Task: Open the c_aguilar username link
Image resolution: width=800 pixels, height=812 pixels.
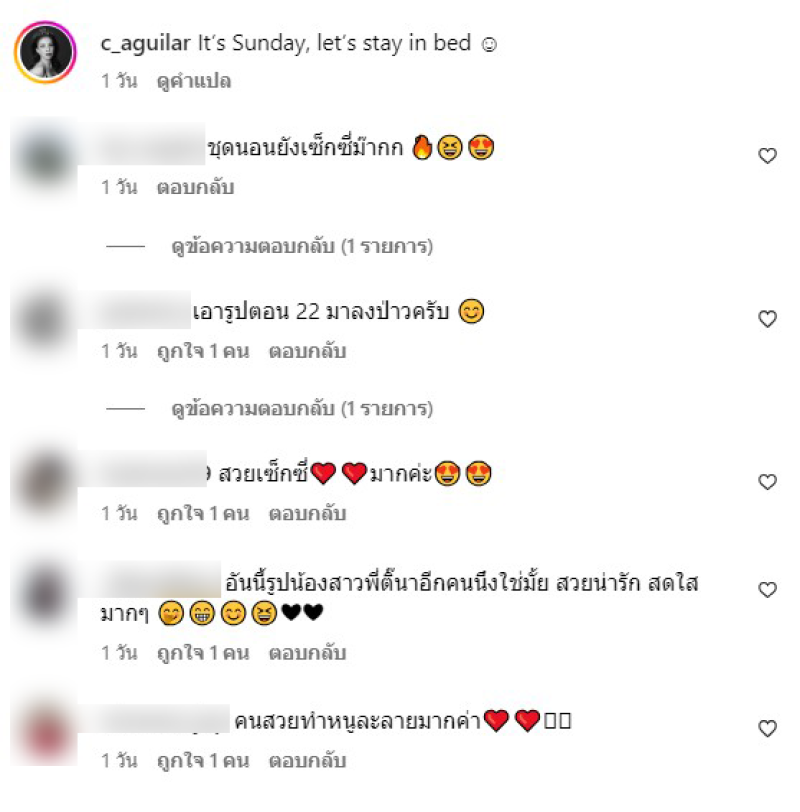Action: [146, 44]
